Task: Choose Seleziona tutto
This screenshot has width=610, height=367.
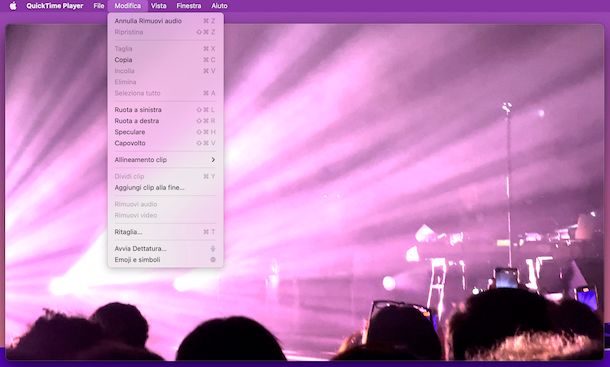Action: [x=165, y=93]
